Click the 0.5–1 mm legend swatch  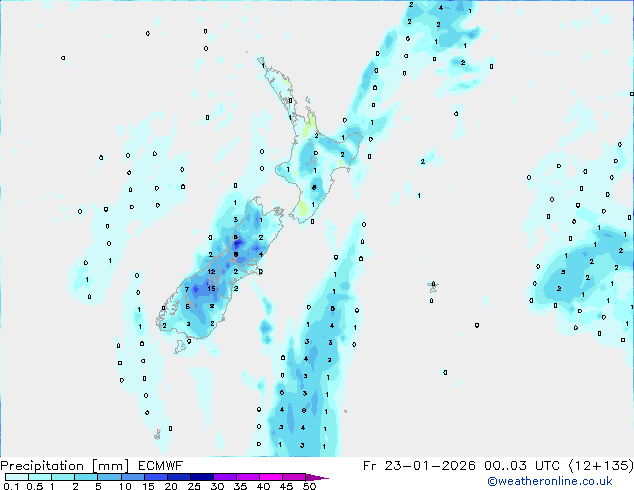coord(40,477)
